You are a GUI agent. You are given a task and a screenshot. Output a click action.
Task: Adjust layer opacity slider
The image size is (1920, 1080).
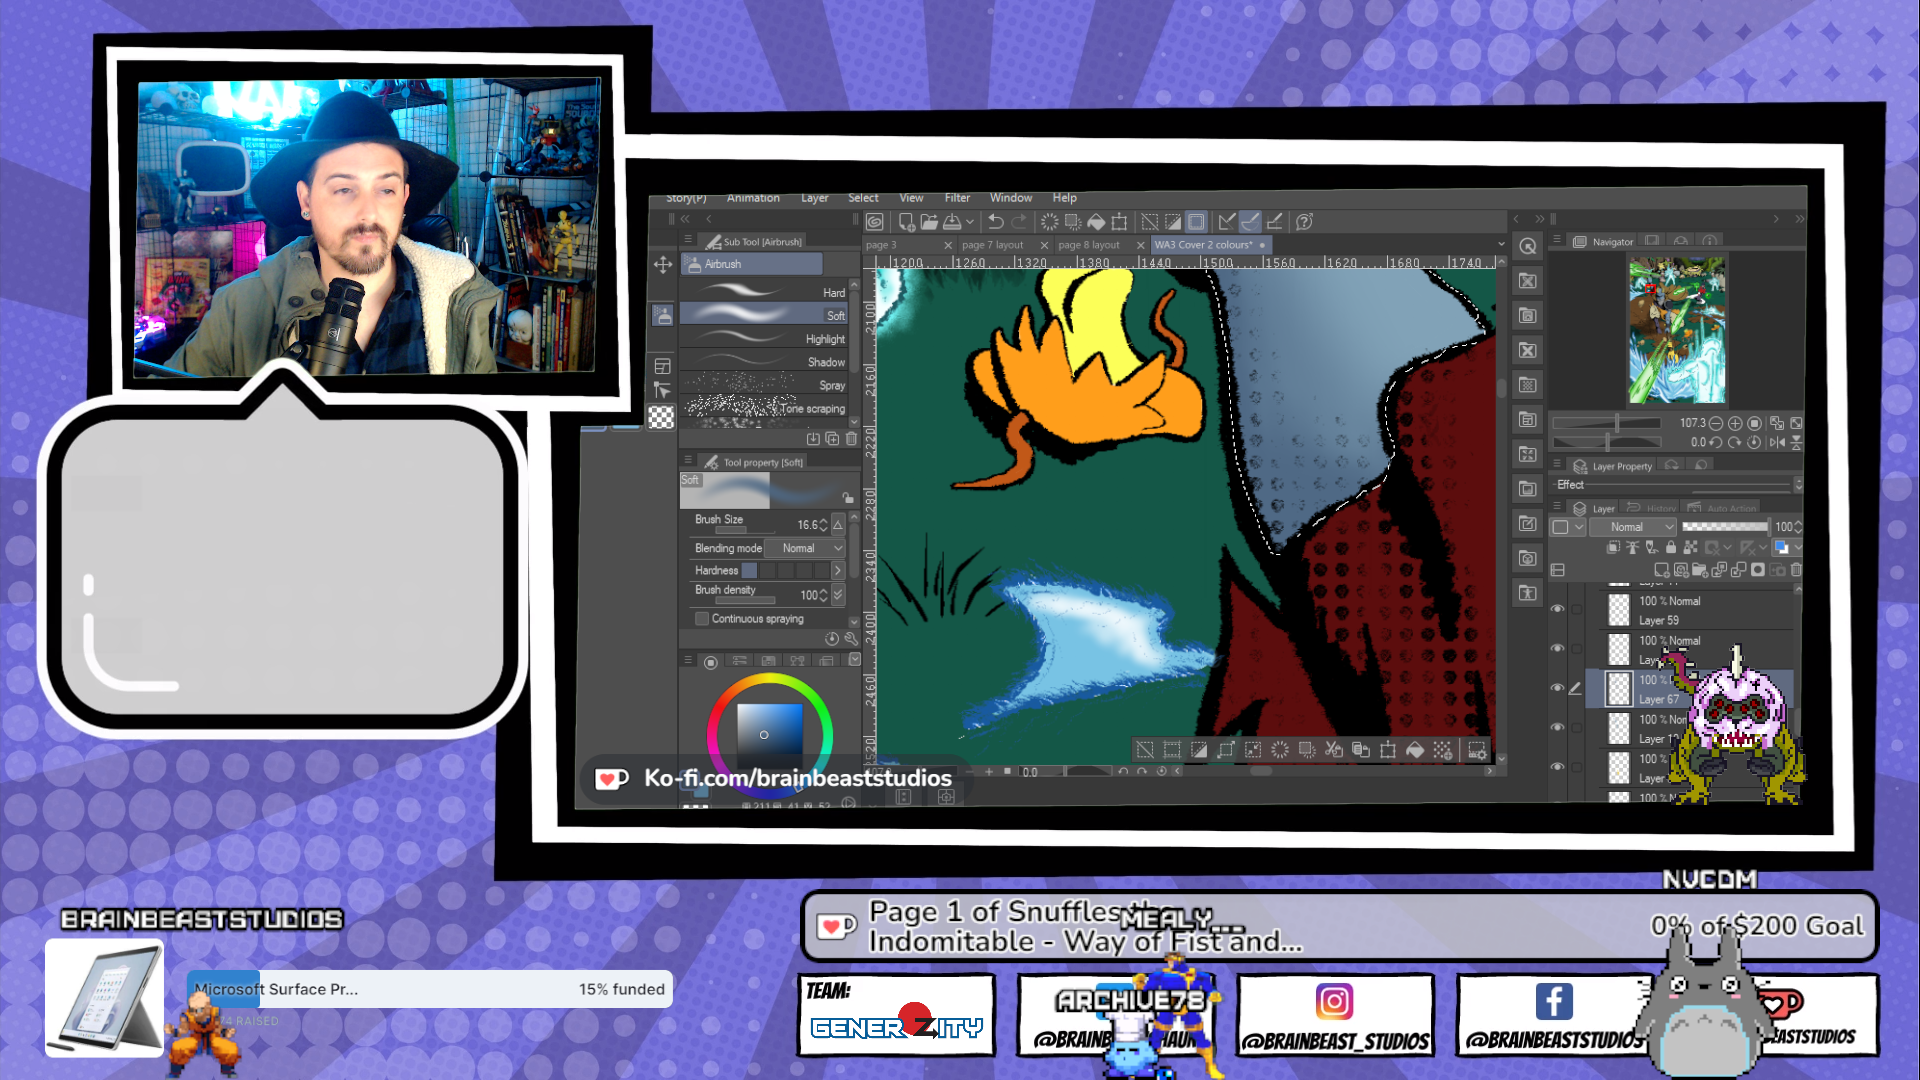click(x=1726, y=527)
